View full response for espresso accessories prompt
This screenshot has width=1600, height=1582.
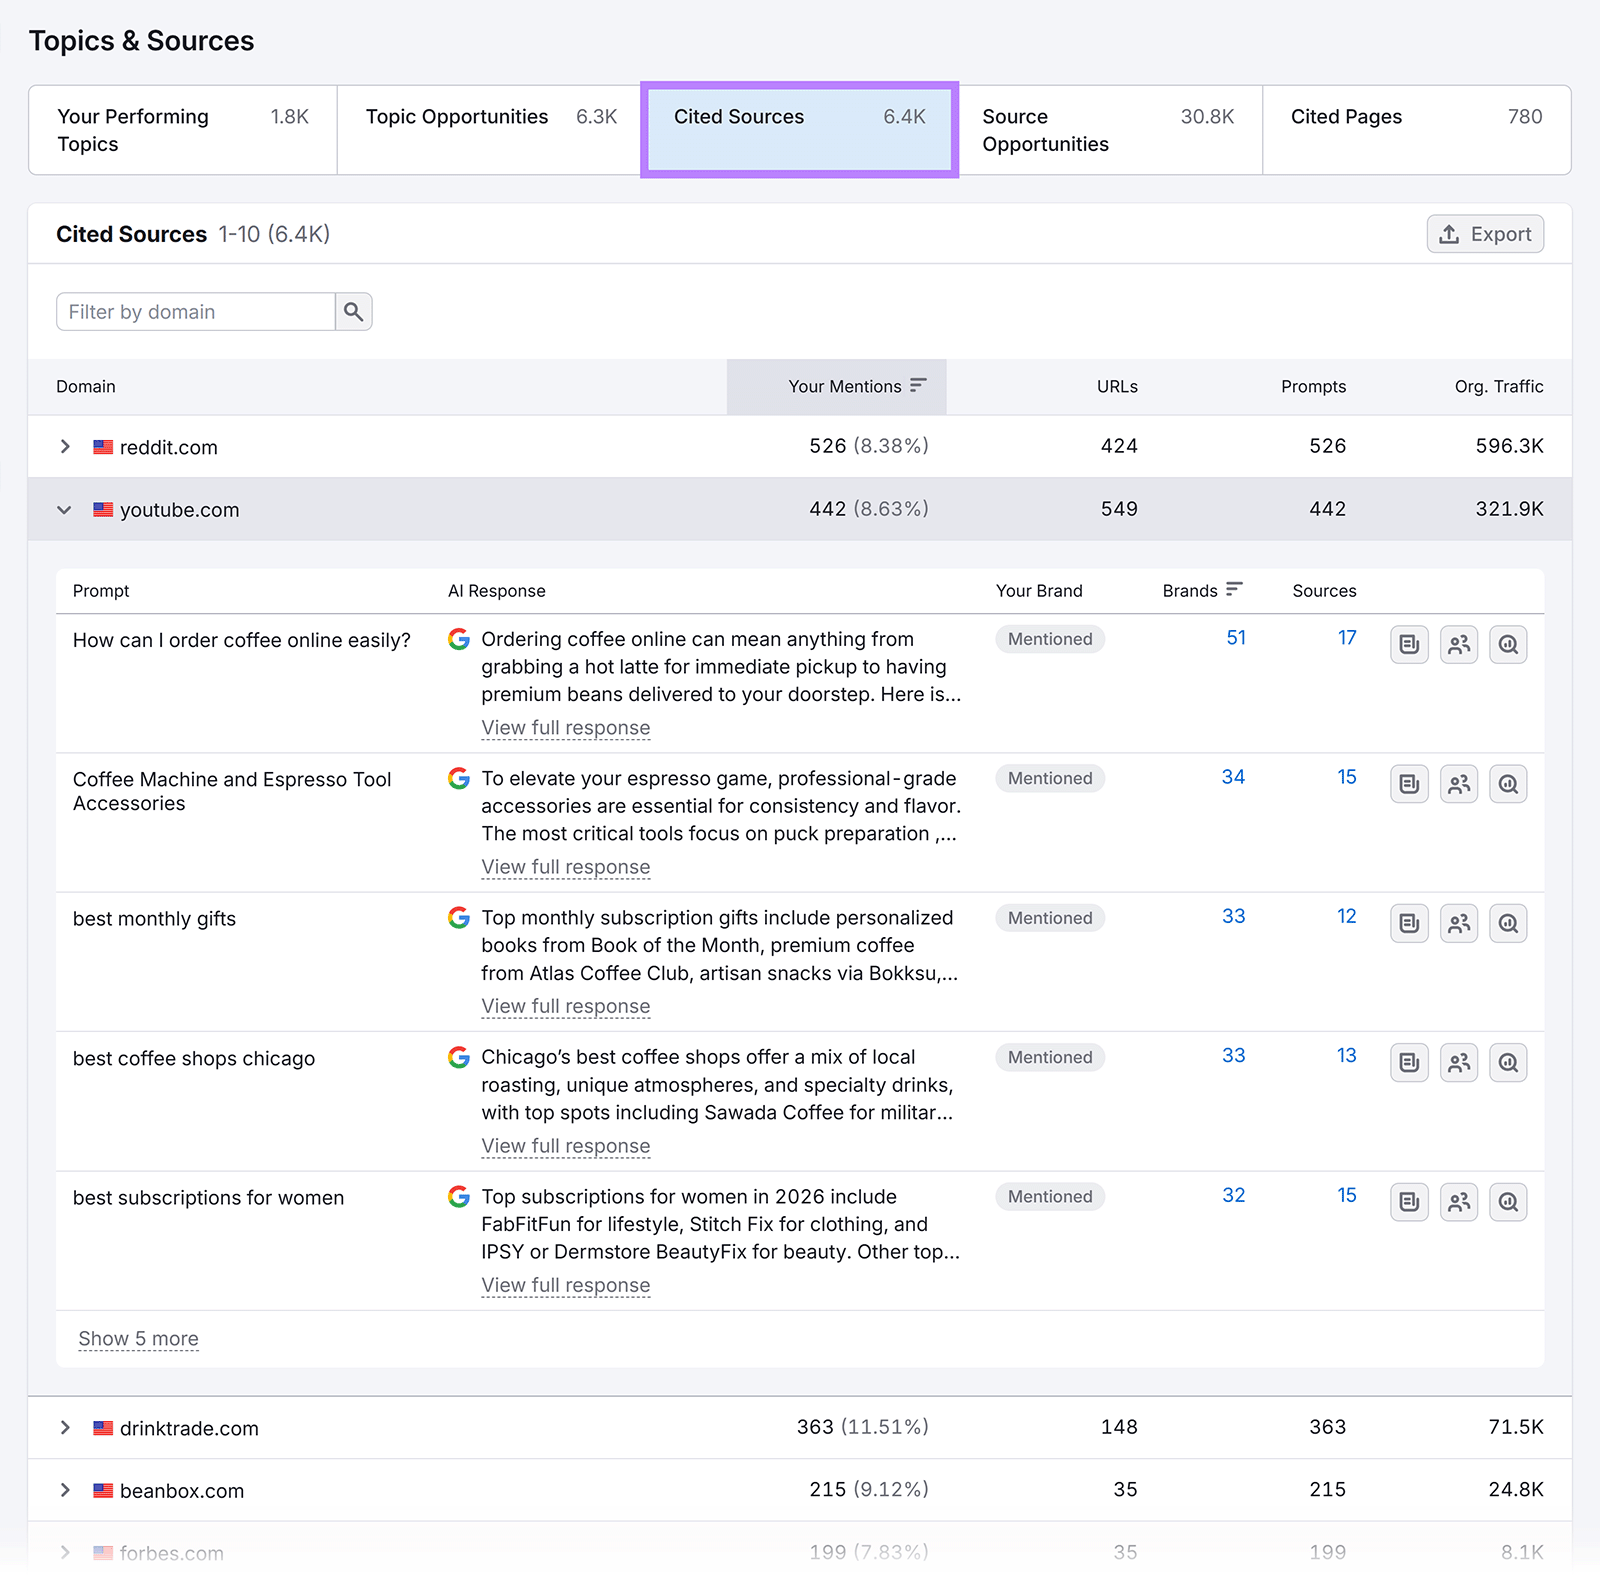566,867
